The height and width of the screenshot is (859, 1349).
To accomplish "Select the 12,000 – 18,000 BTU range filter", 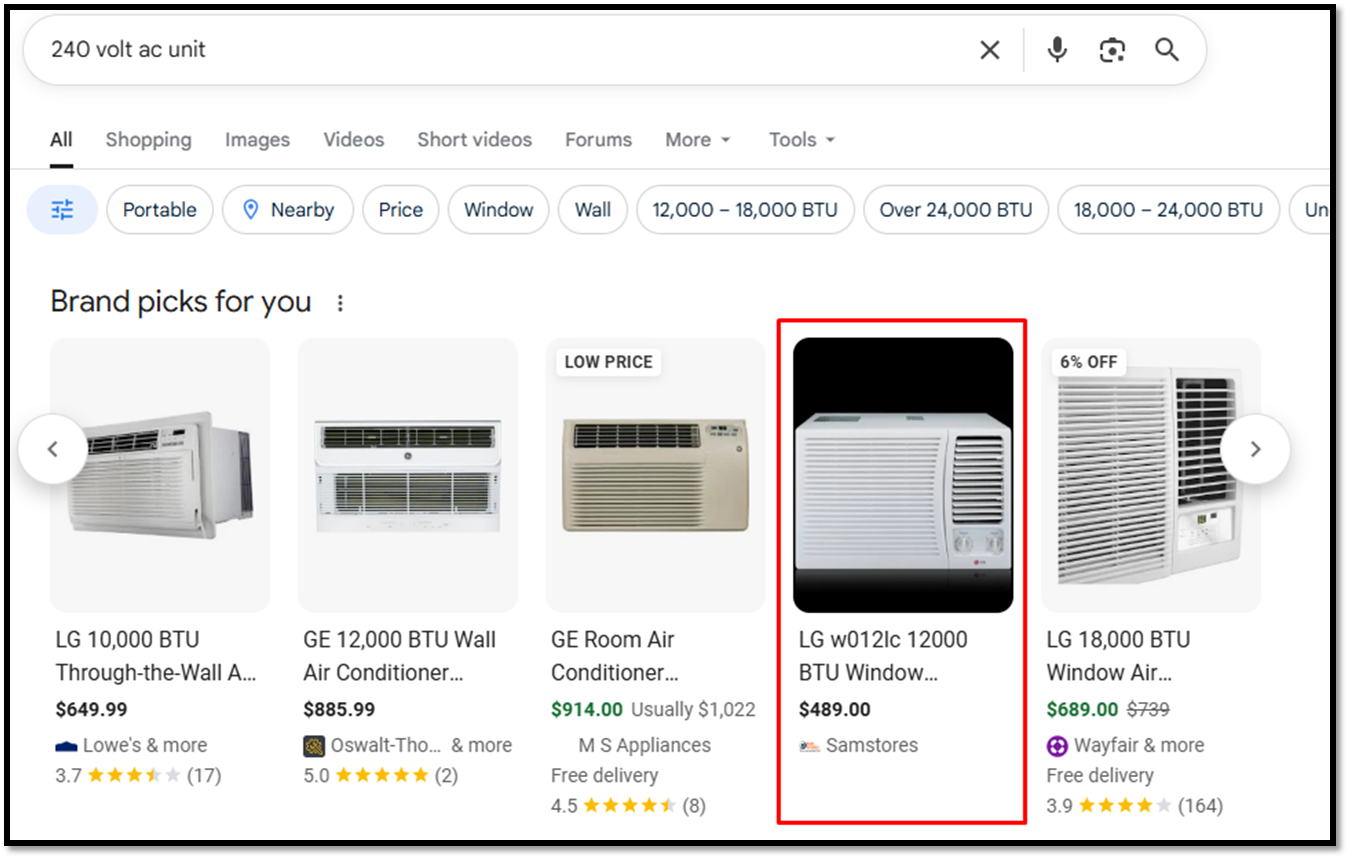I will click(x=745, y=210).
